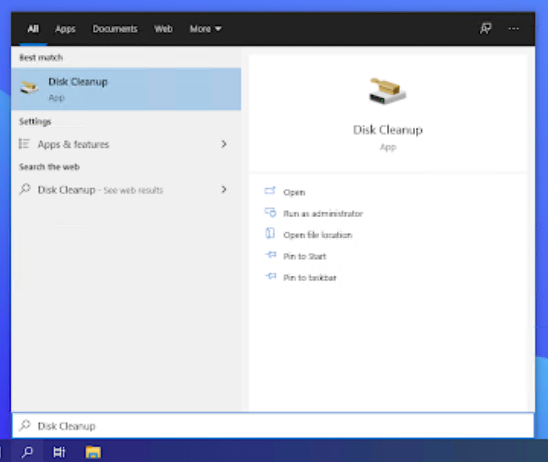This screenshot has width=548, height=462.
Task: Choose Open file location
Action: 317,235
